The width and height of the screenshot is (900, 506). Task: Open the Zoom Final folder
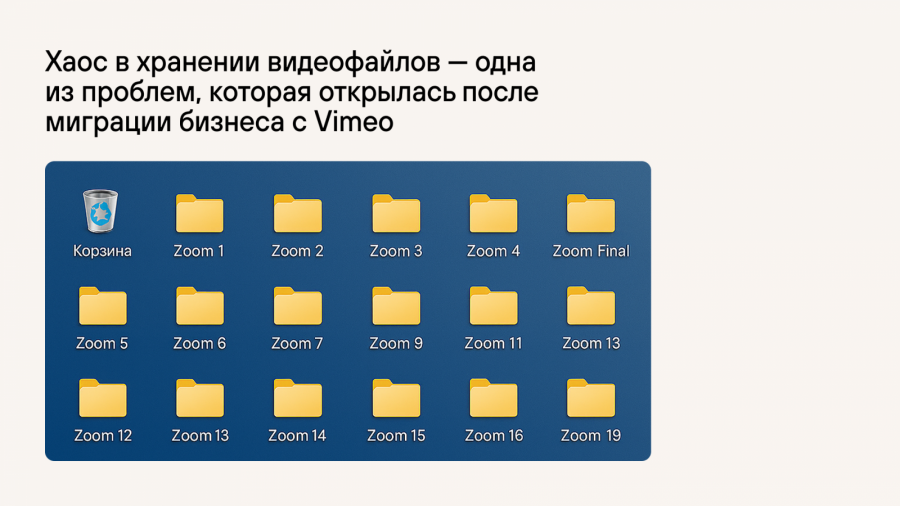tap(591, 213)
